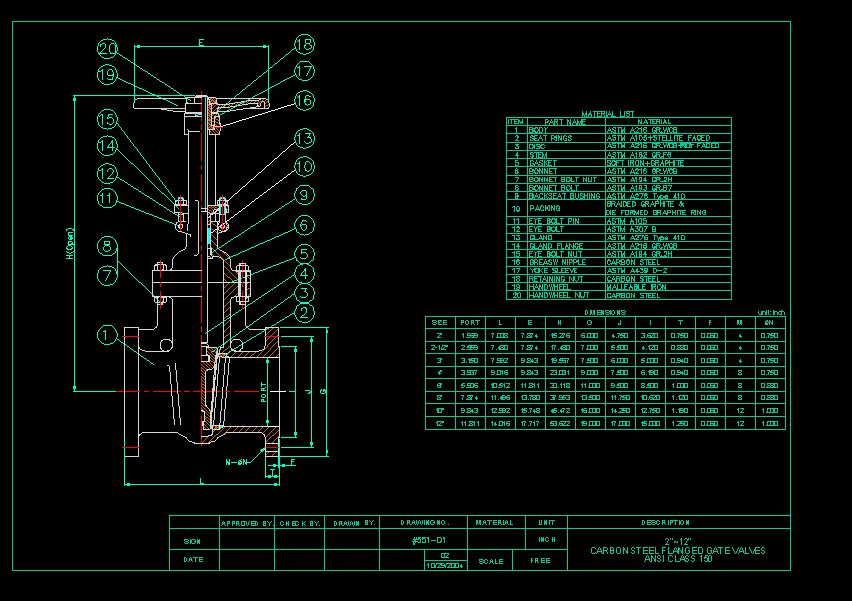Click the 'SCALE' label in title block

tap(491, 561)
